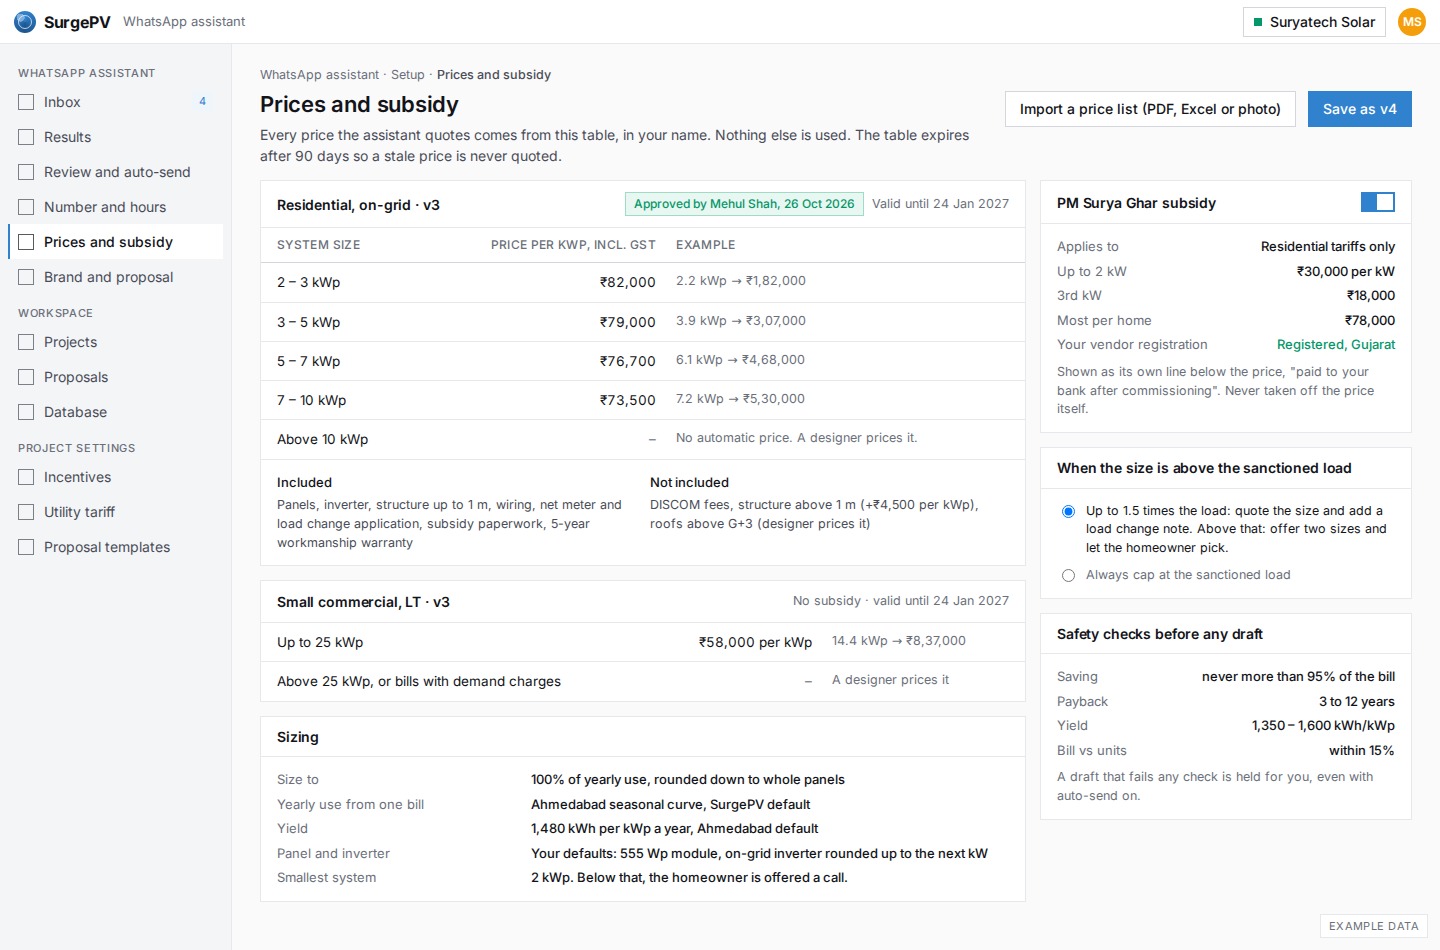This screenshot has width=1440, height=950.
Task: Click the Inbox sidebar icon
Action: pyautogui.click(x=26, y=102)
